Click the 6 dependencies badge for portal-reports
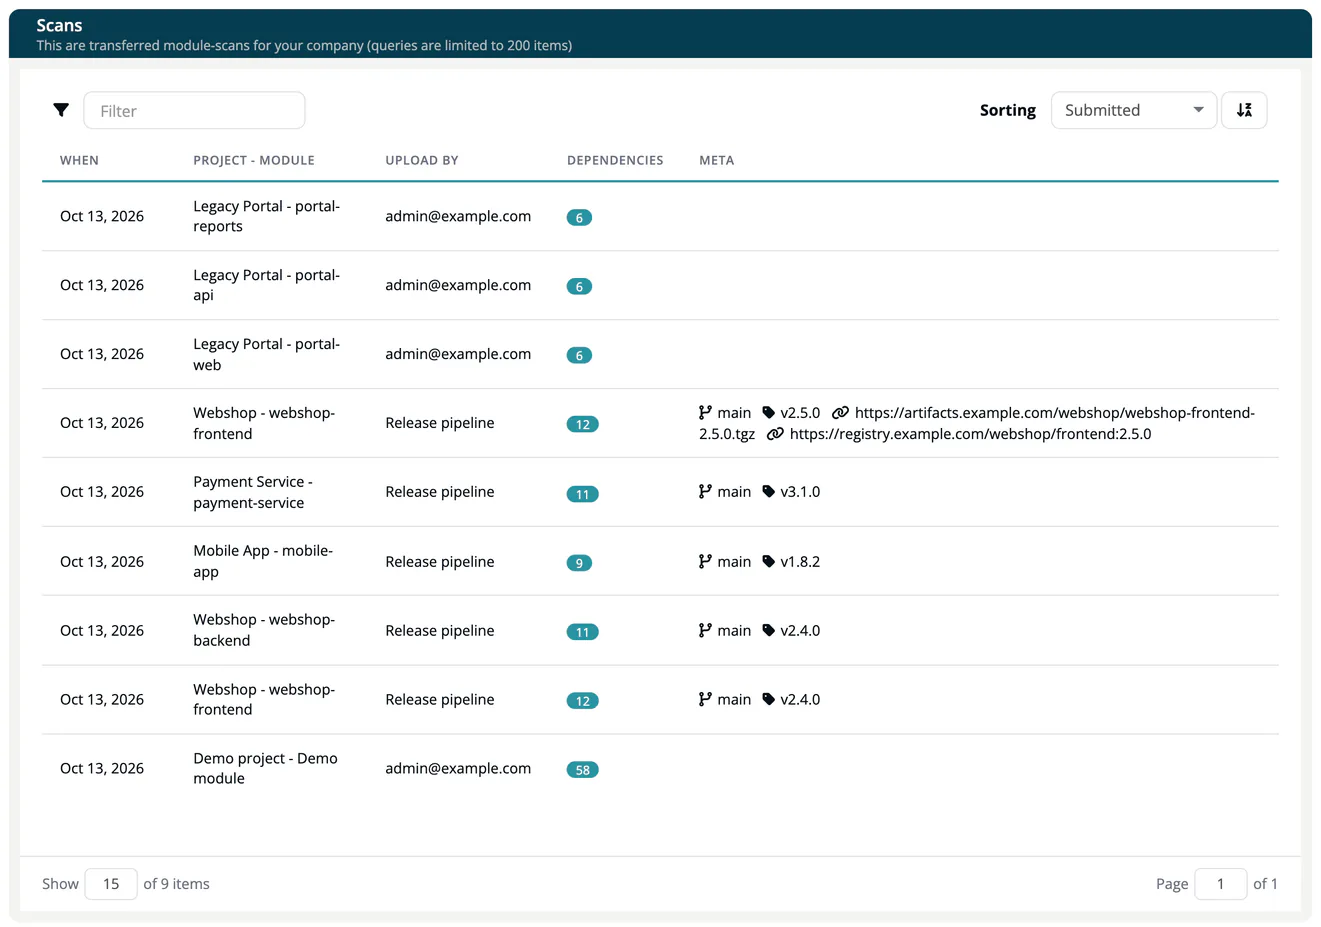Image resolution: width=1321 pixels, height=927 pixels. [579, 217]
